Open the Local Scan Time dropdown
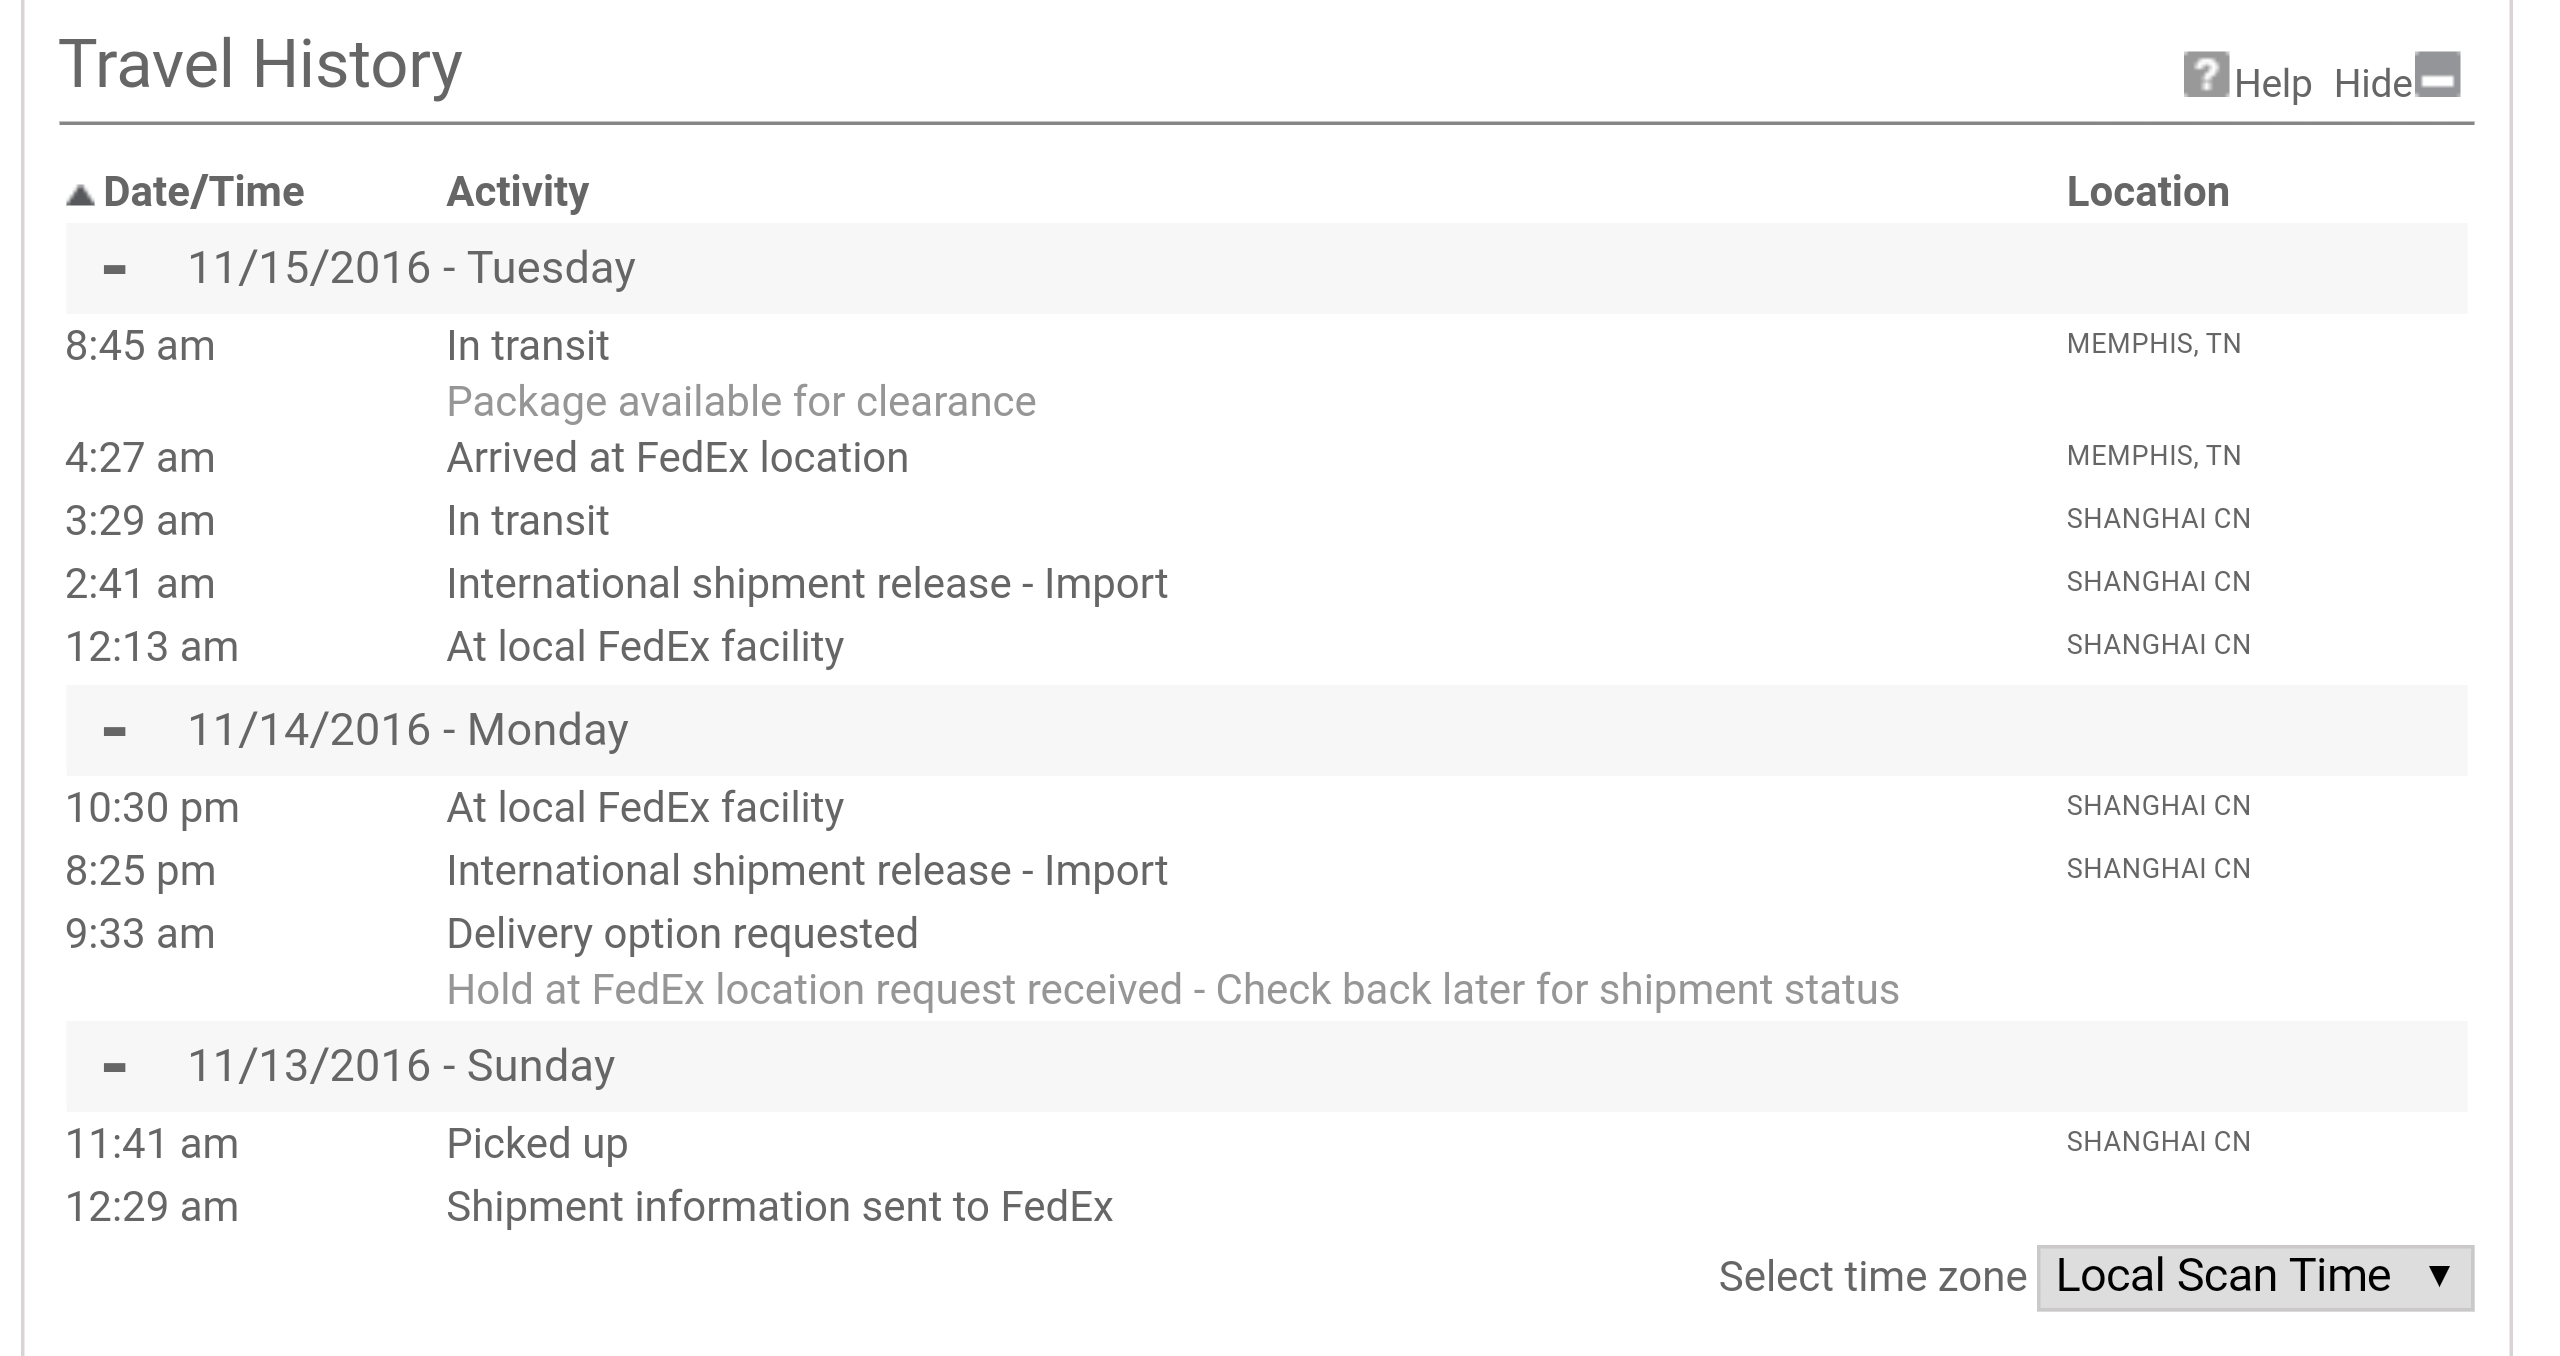This screenshot has height=1356, width=2560. click(x=2255, y=1277)
